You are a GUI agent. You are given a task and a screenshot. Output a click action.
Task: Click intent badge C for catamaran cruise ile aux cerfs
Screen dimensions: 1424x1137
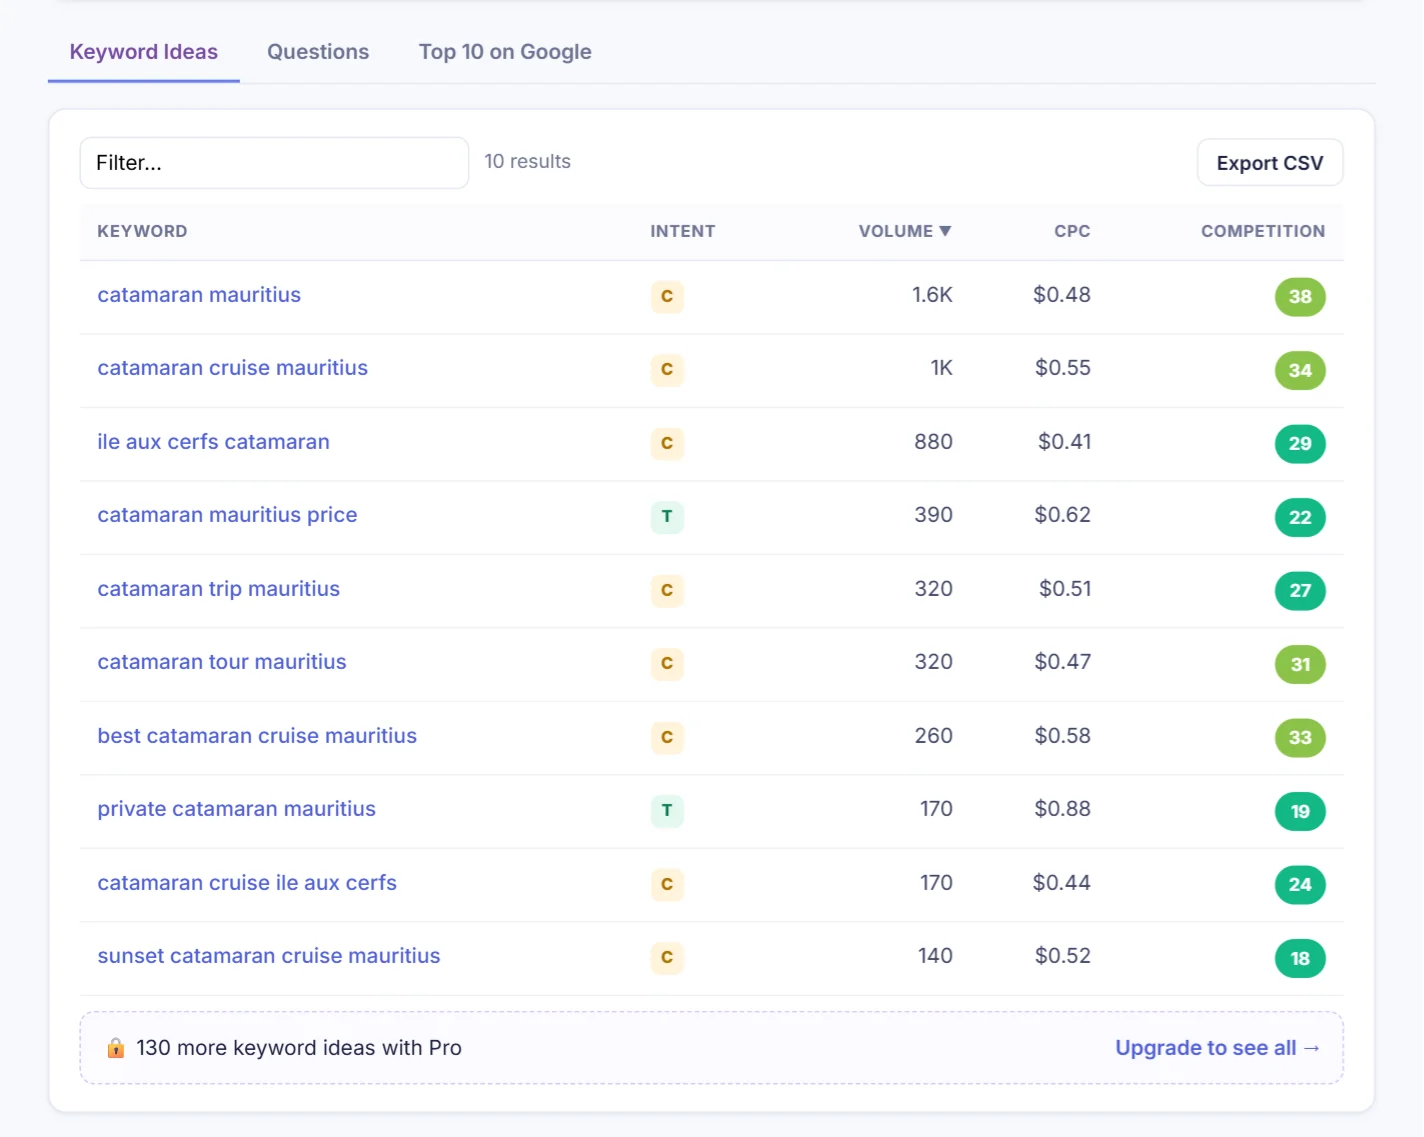pyautogui.click(x=667, y=884)
